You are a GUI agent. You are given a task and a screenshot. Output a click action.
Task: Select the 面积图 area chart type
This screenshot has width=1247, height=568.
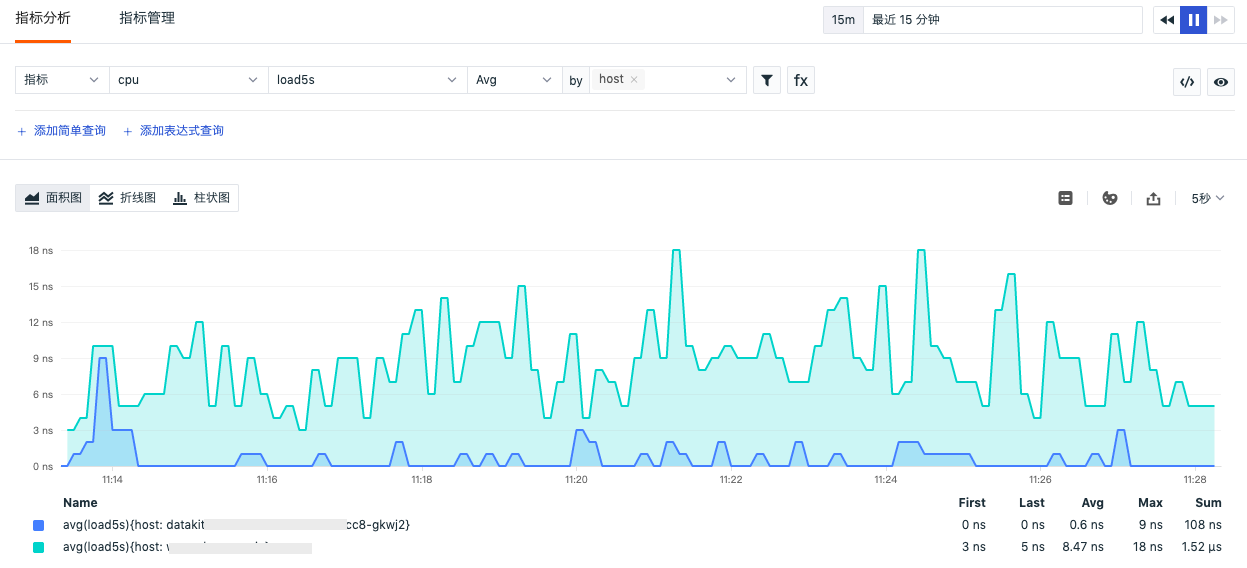pyautogui.click(x=53, y=198)
